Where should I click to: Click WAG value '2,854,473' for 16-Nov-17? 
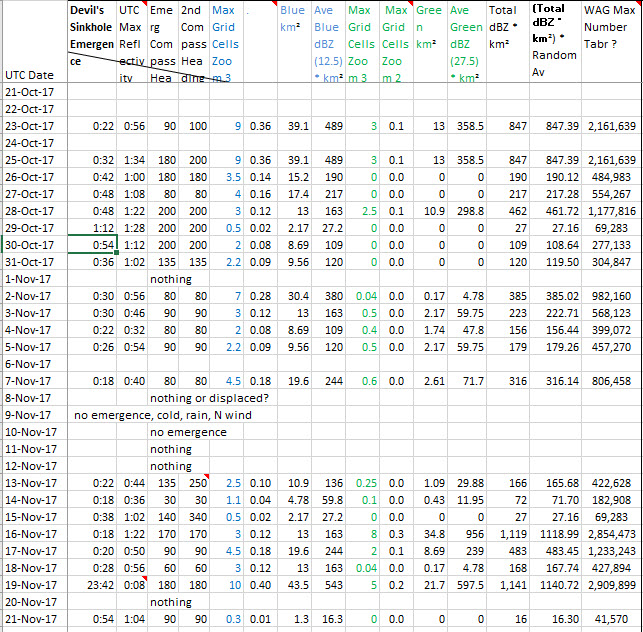coord(612,534)
